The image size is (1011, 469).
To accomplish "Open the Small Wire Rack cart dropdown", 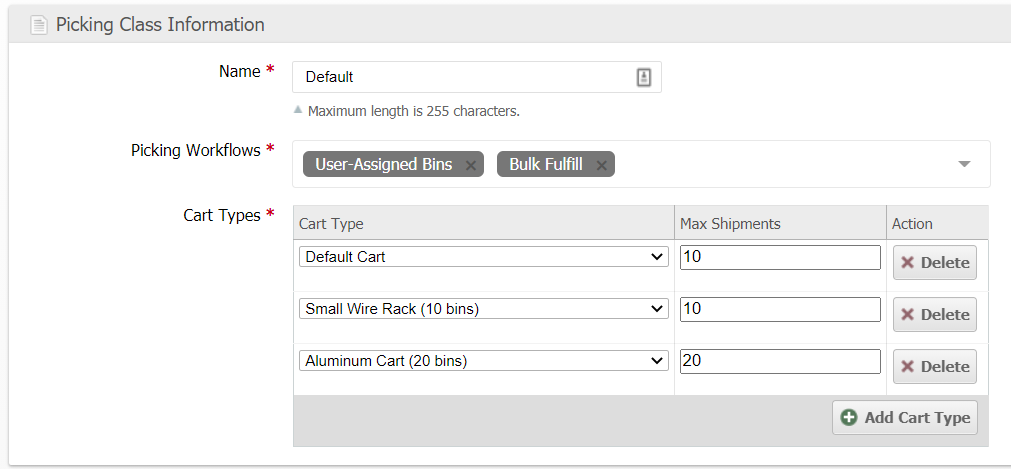I will (x=483, y=309).
